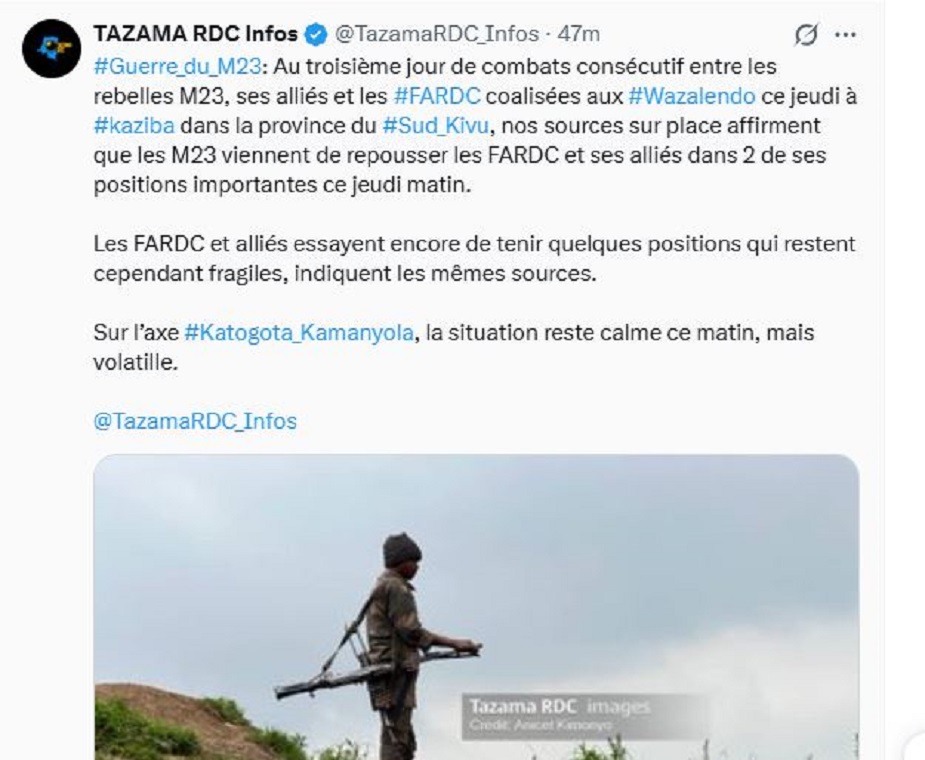Open the #FARDC hashtag

pyautogui.click(x=437, y=96)
